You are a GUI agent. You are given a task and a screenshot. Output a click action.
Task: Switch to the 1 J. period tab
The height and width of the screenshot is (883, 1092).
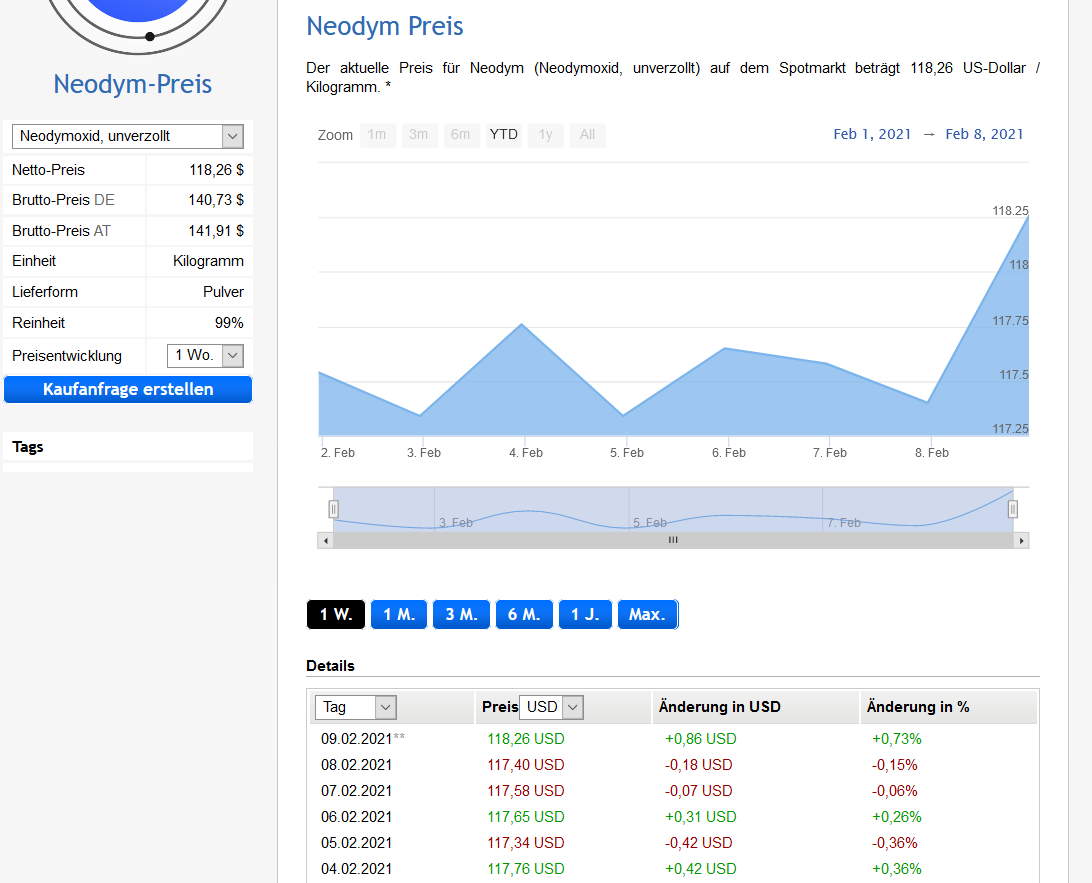[585, 614]
